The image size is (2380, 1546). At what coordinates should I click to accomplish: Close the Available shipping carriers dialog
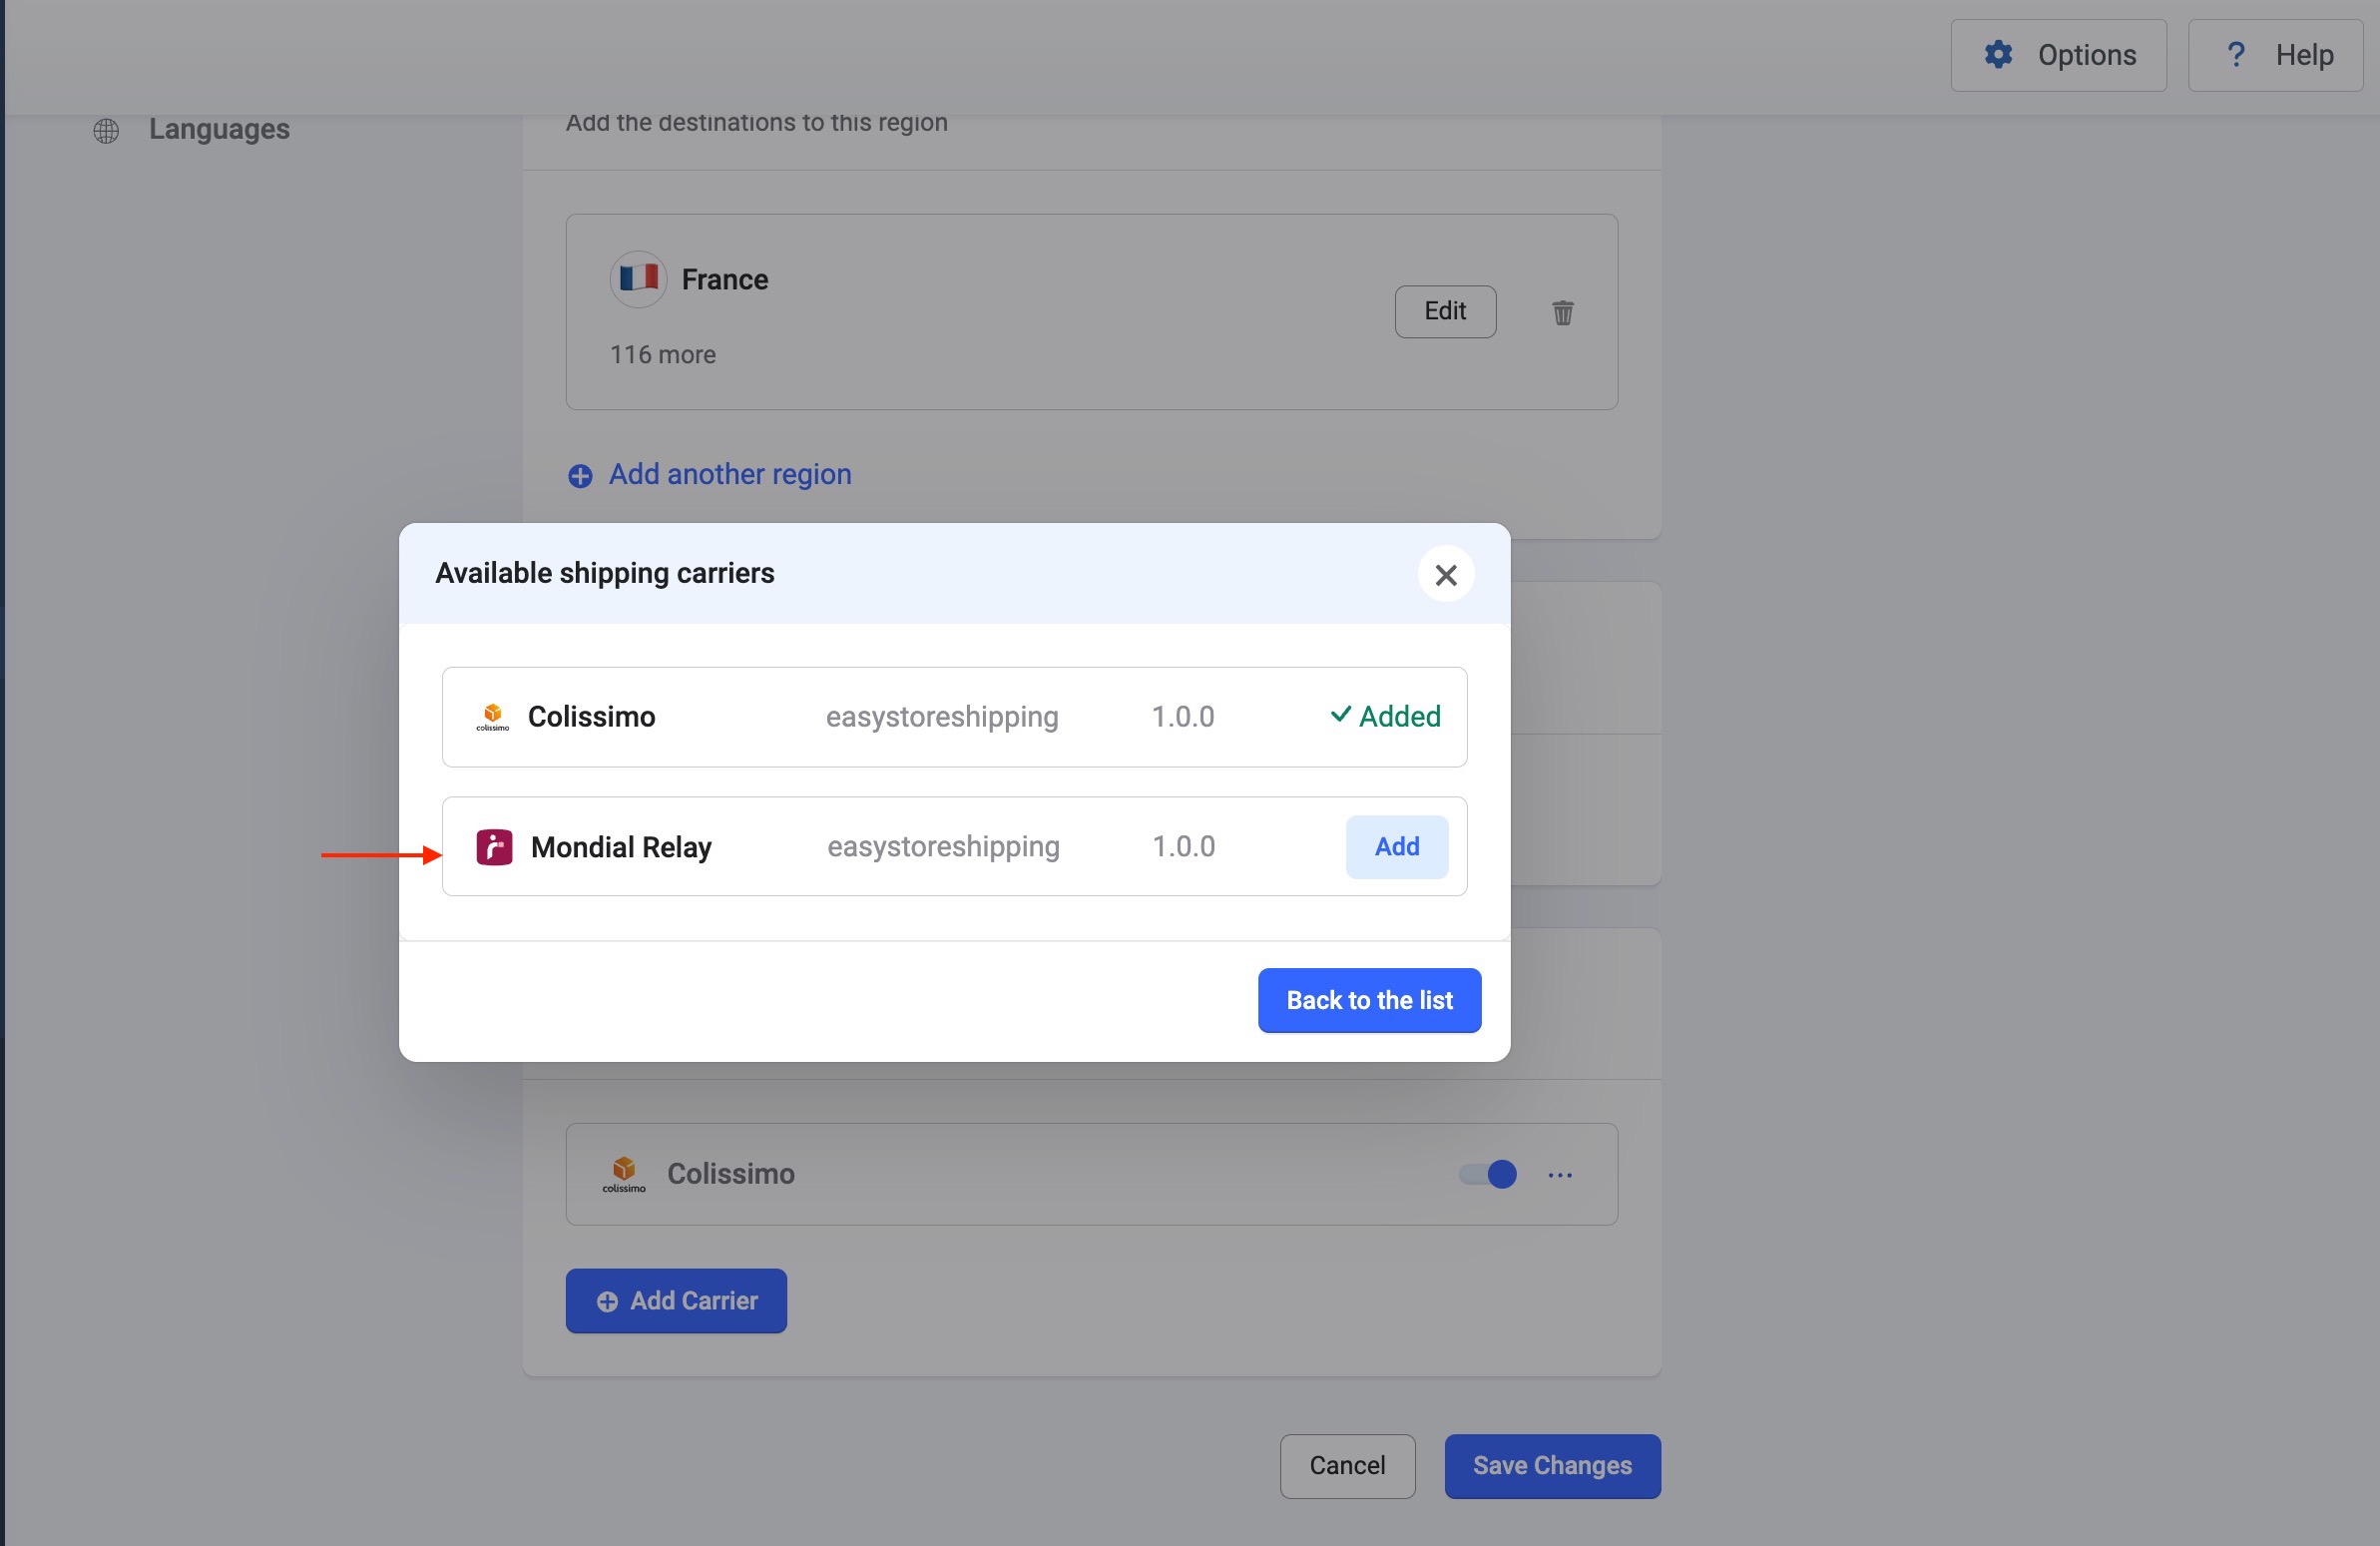pyautogui.click(x=1445, y=574)
